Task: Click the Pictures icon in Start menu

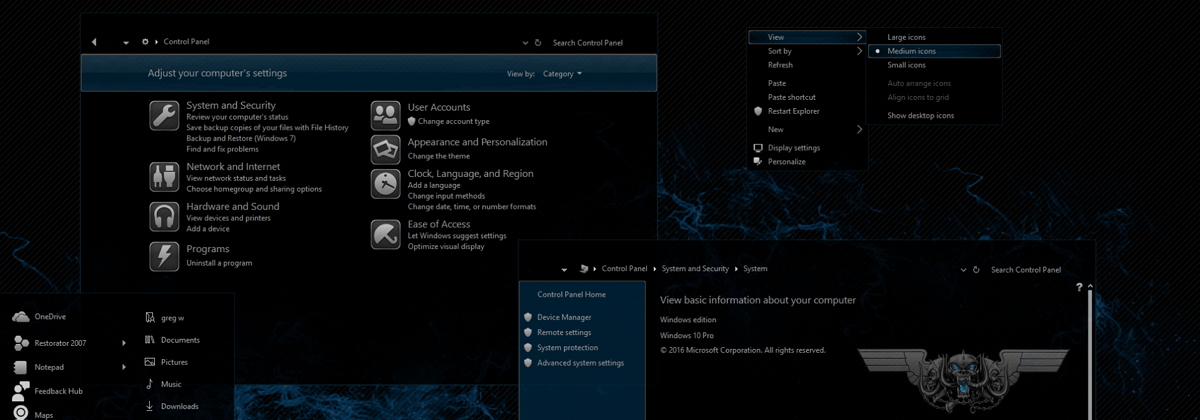Action: click(x=150, y=362)
